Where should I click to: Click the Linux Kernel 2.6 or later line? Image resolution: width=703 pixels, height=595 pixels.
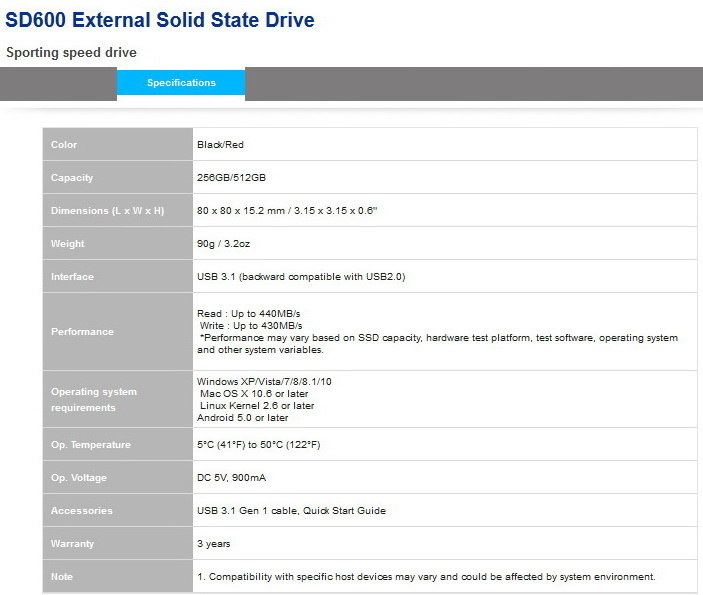pos(257,406)
